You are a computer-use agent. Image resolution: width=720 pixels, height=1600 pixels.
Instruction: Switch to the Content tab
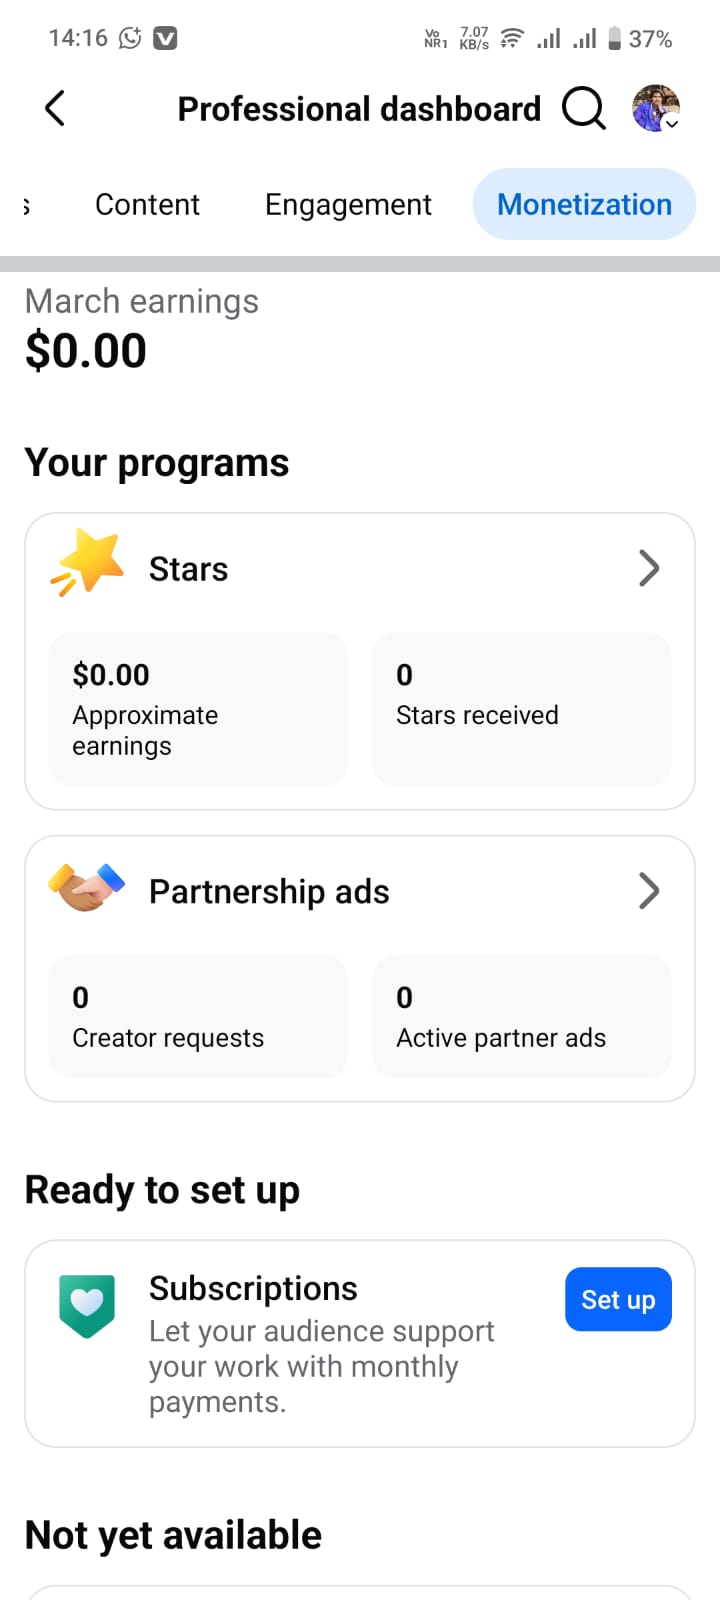pyautogui.click(x=147, y=204)
